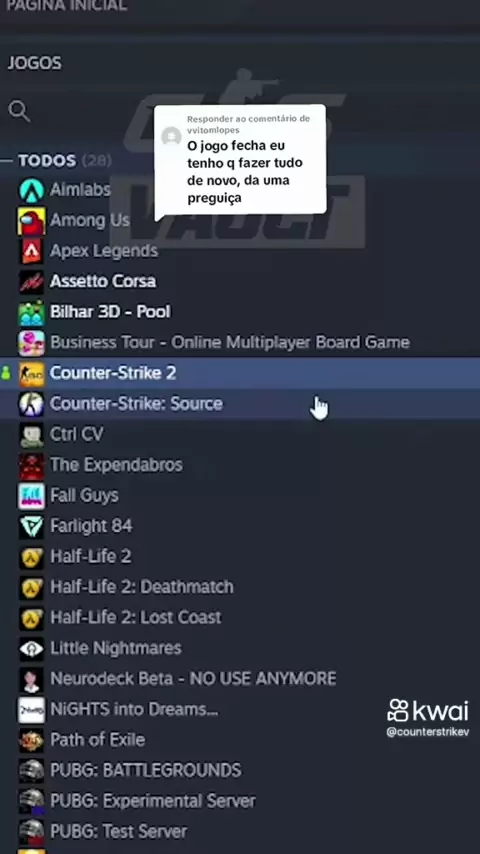The height and width of the screenshot is (854, 480).
Task: Open the JOGOS filter header
Action: click(34, 63)
